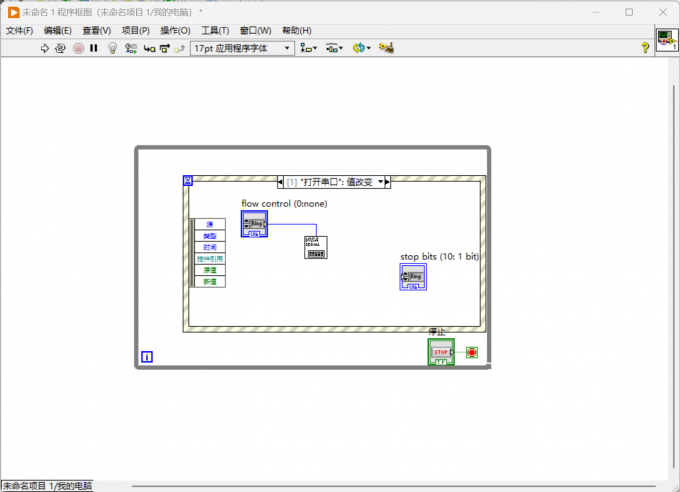Click the 新值 event data node item
The image size is (680, 492).
coord(210,282)
